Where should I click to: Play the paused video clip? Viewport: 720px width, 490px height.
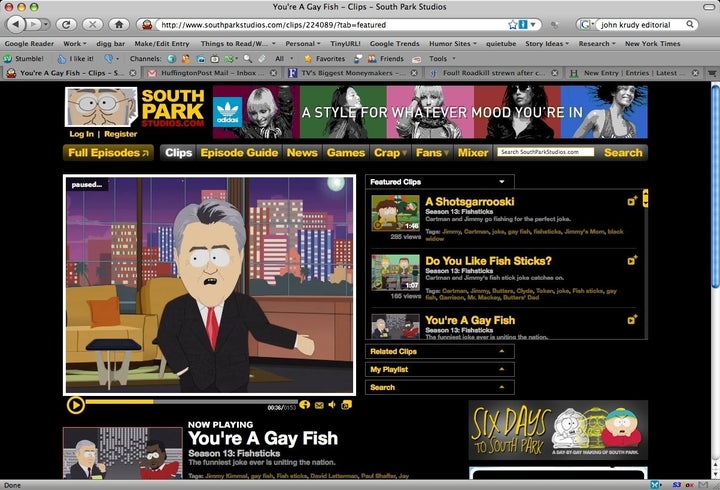point(76,405)
